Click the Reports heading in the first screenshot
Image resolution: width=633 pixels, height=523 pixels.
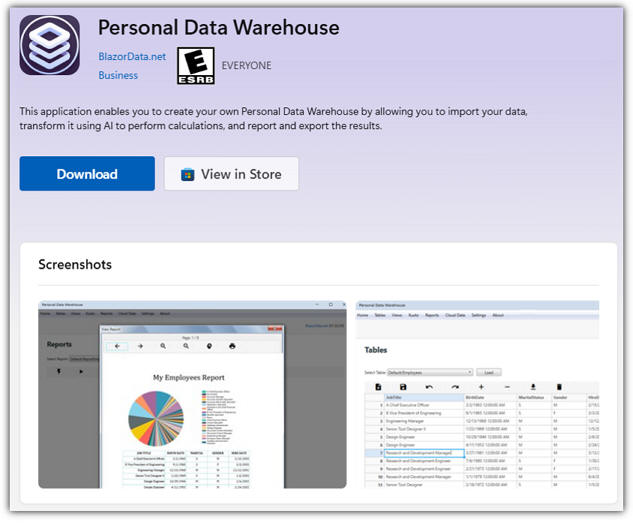(59, 344)
